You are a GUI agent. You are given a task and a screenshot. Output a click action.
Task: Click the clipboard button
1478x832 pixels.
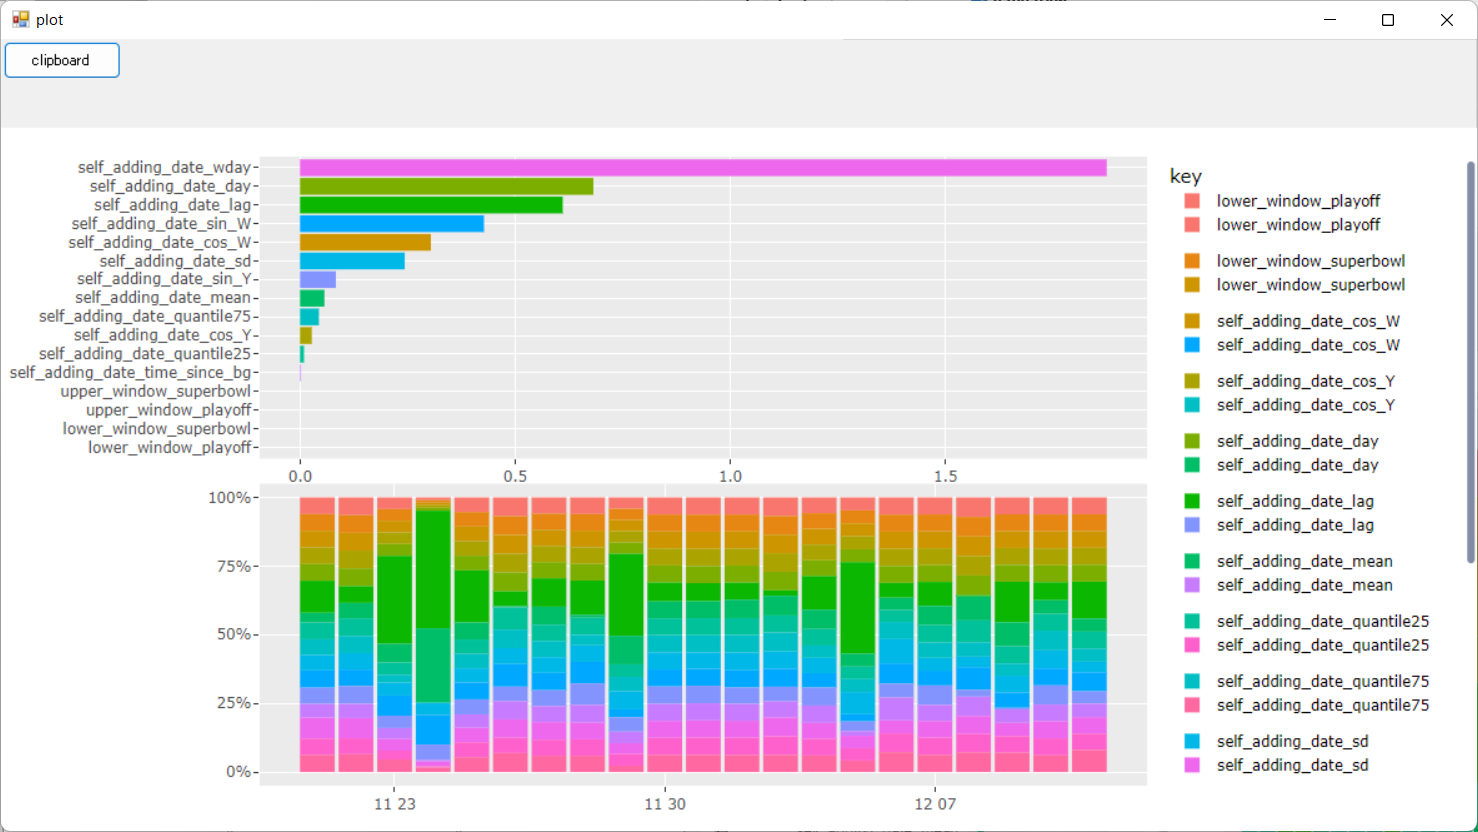coord(62,60)
